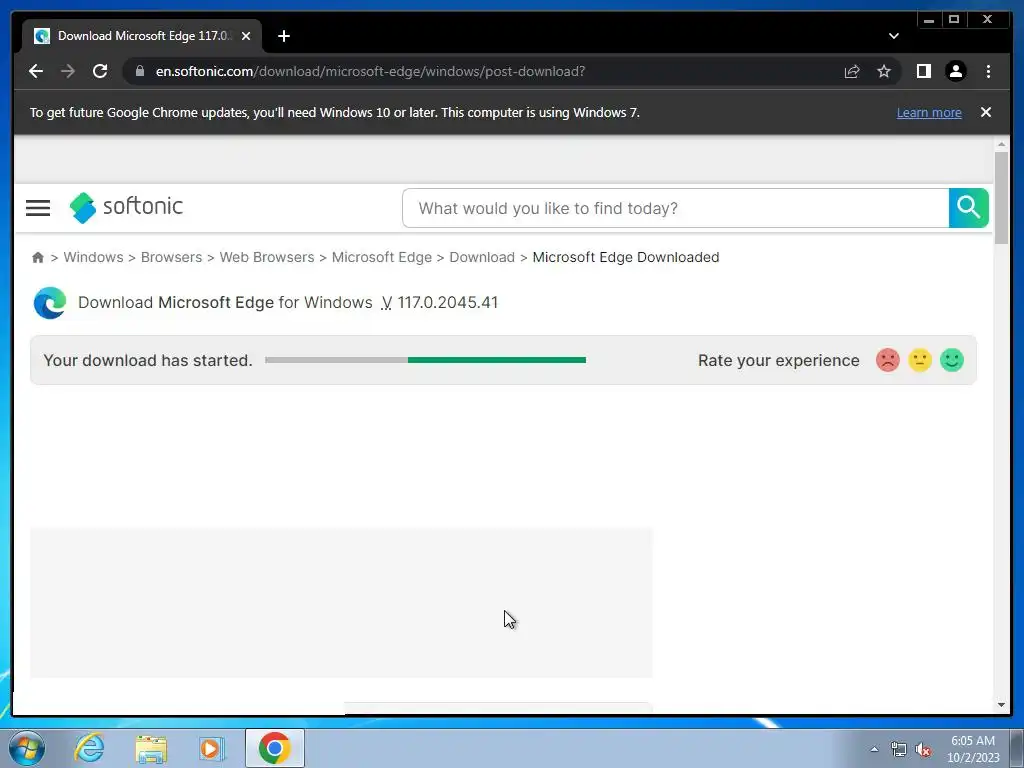
Task: Click the teal search magnifier button
Action: click(x=968, y=208)
